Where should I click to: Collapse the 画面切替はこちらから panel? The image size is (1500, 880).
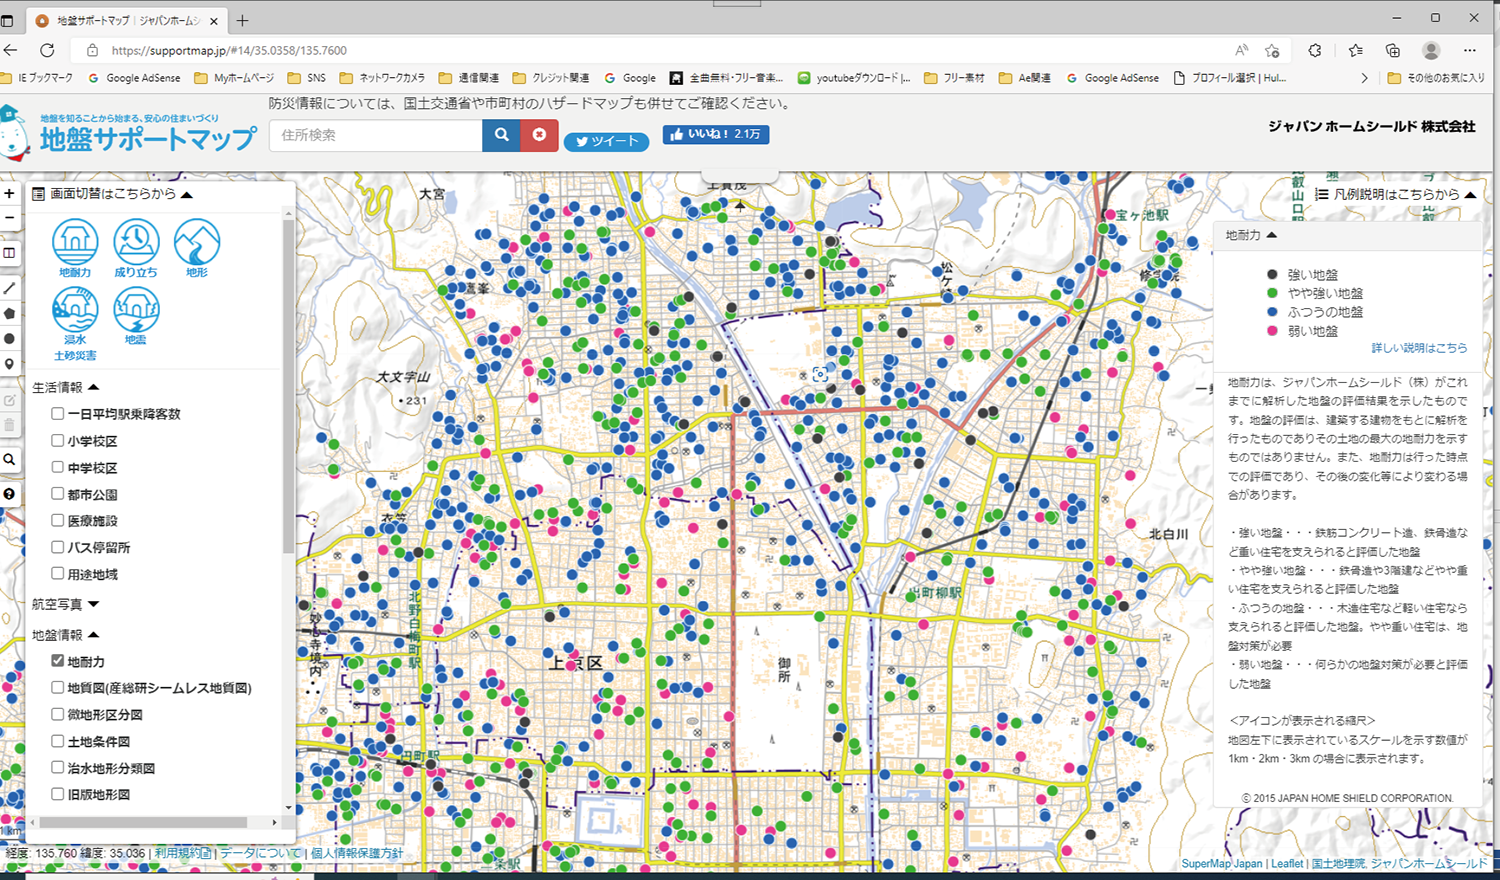click(112, 194)
